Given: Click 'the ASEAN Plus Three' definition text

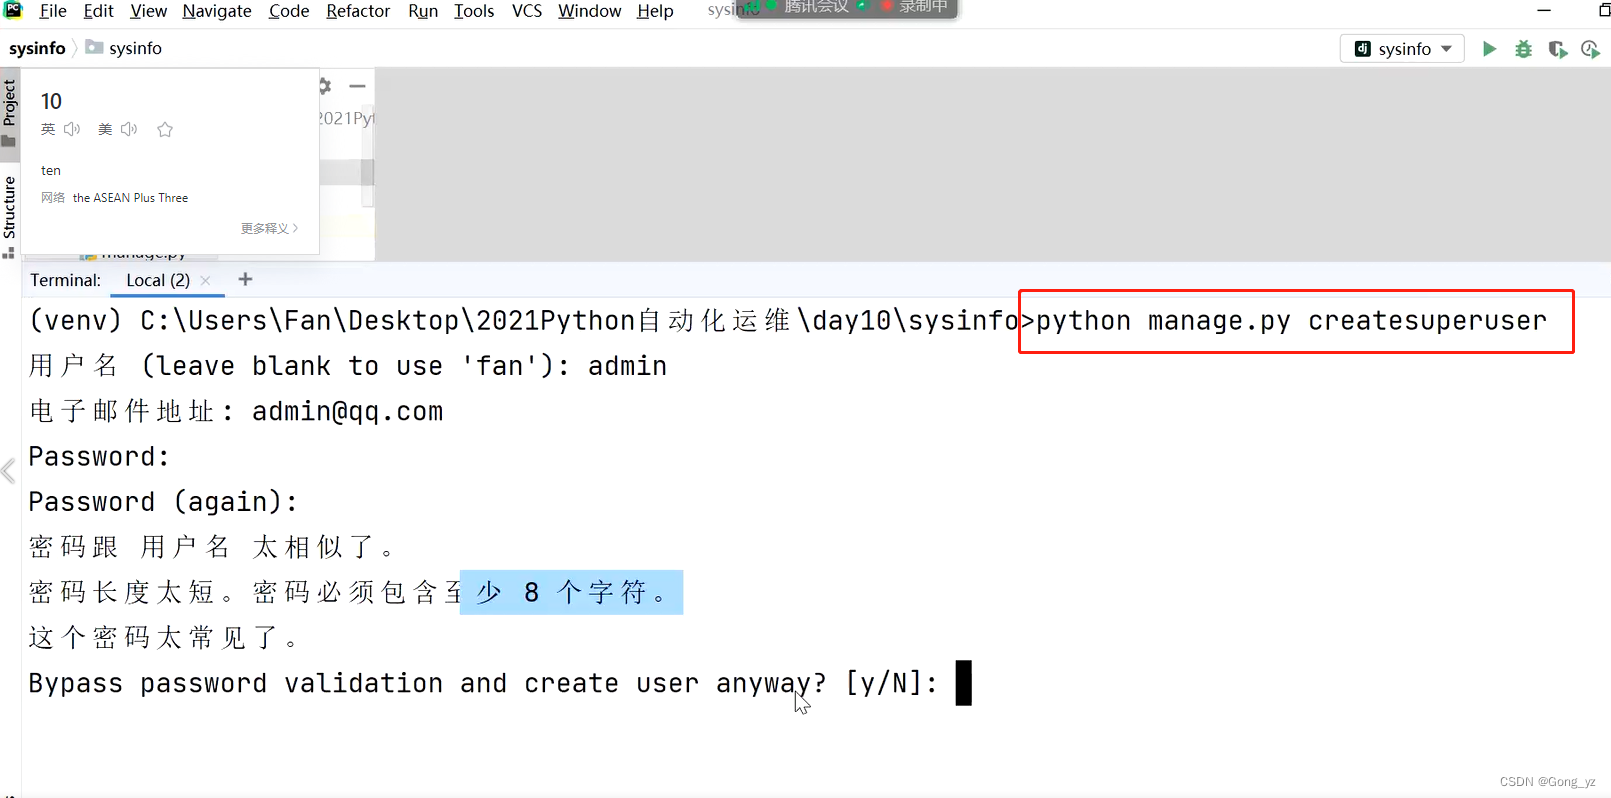Looking at the screenshot, I should 130,198.
